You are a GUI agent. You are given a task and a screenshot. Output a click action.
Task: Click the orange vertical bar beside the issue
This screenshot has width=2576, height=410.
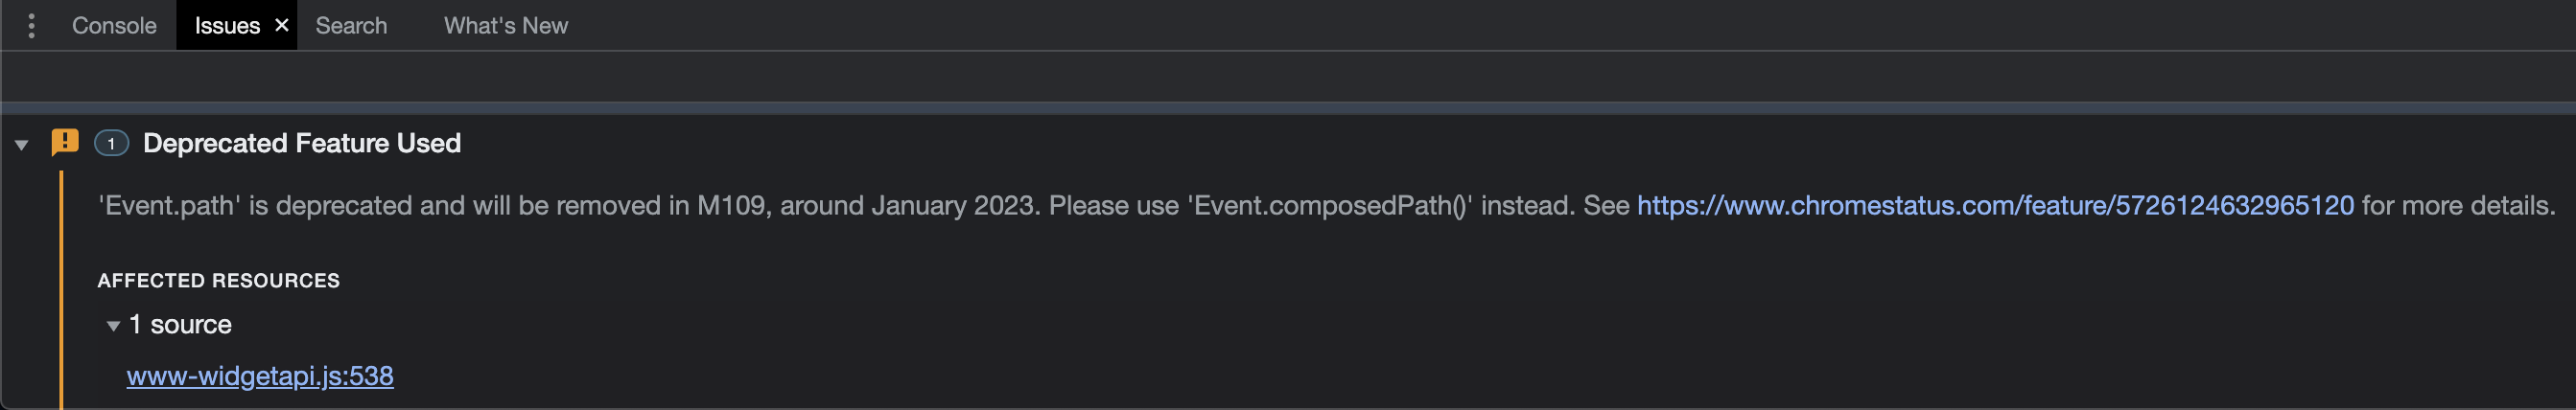[61, 290]
